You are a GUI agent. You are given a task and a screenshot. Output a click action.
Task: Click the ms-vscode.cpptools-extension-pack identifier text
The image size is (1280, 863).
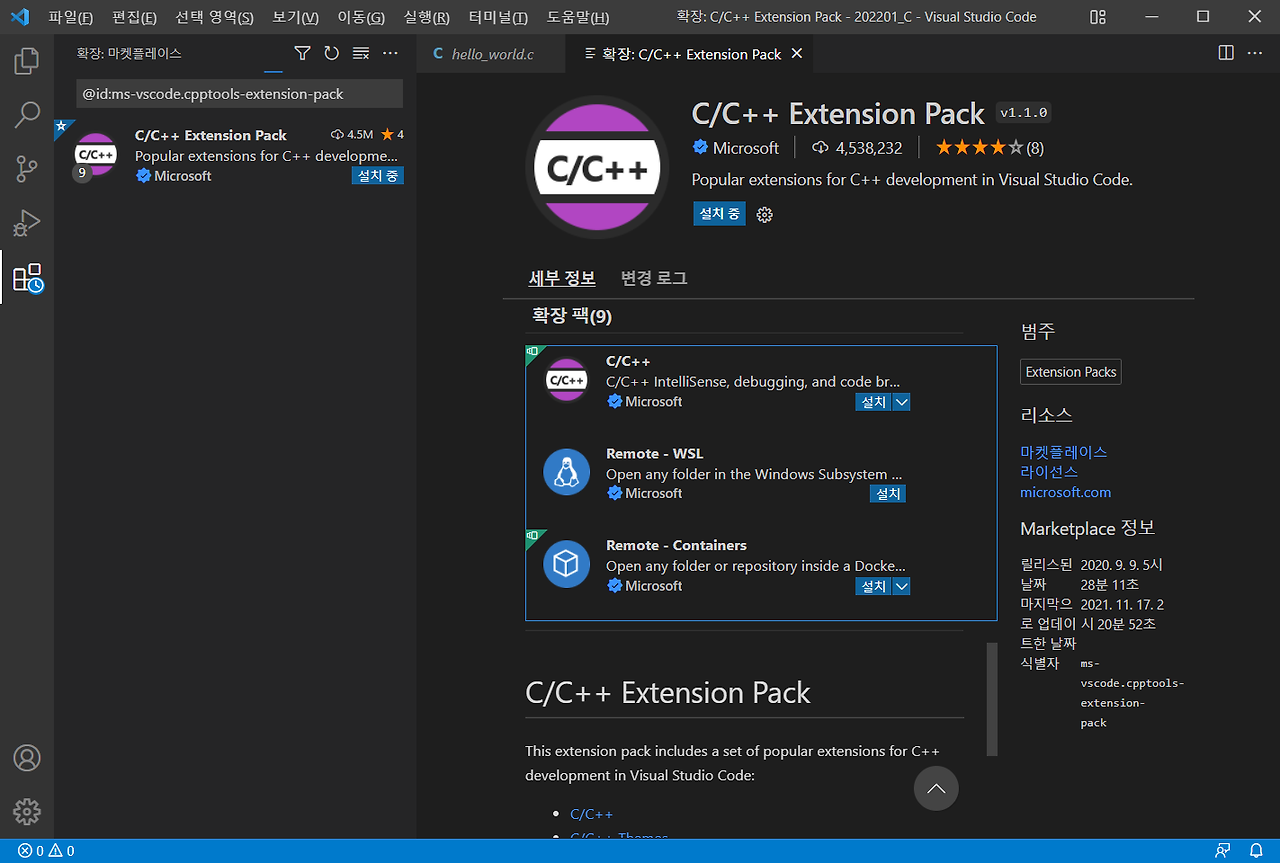click(x=1131, y=693)
